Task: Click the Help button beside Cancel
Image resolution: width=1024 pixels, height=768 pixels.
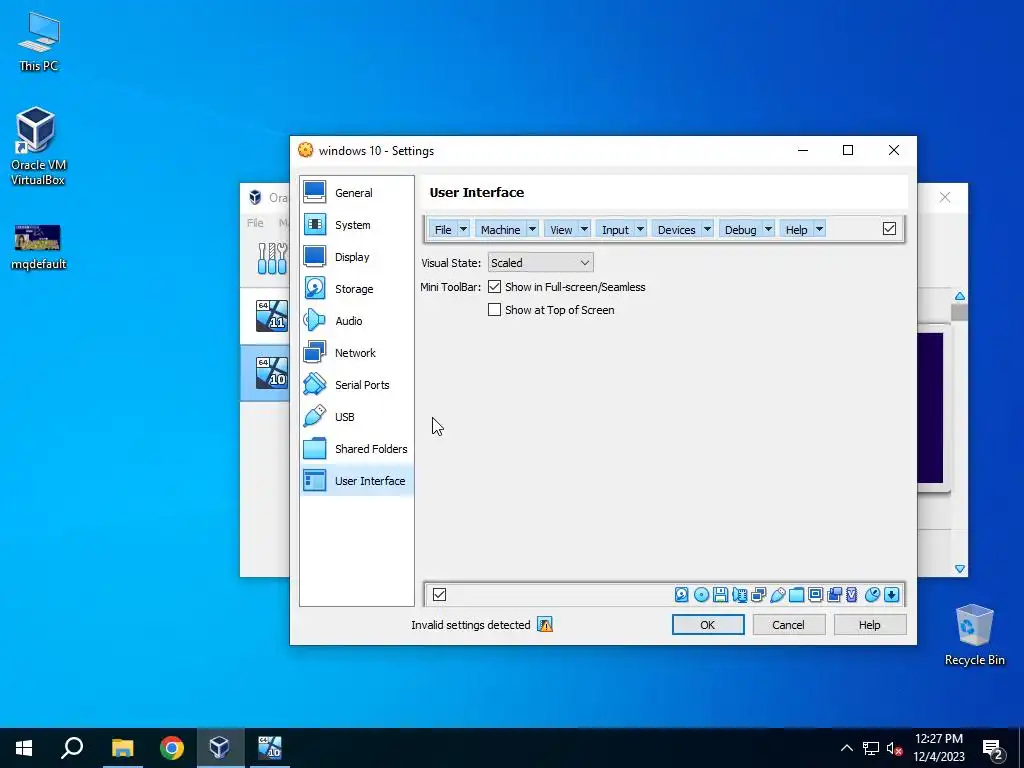Action: (x=869, y=625)
